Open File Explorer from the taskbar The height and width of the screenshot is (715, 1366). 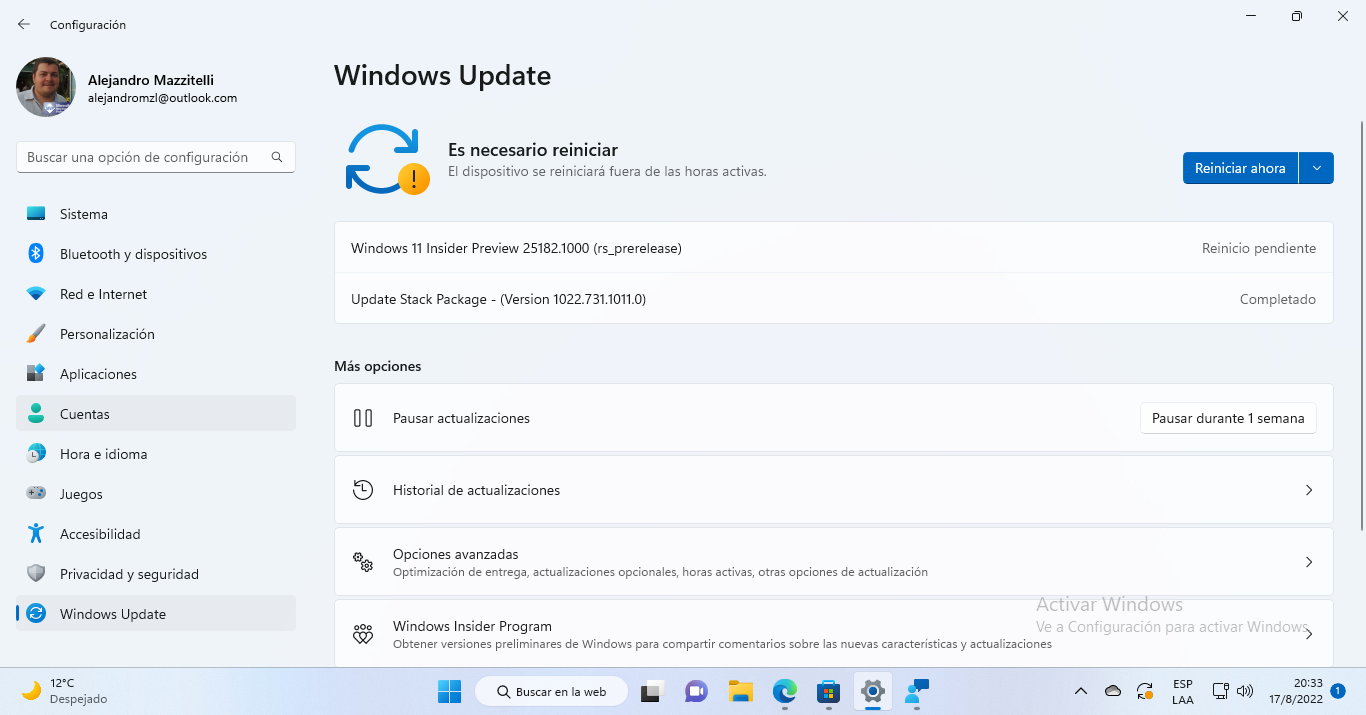click(740, 691)
